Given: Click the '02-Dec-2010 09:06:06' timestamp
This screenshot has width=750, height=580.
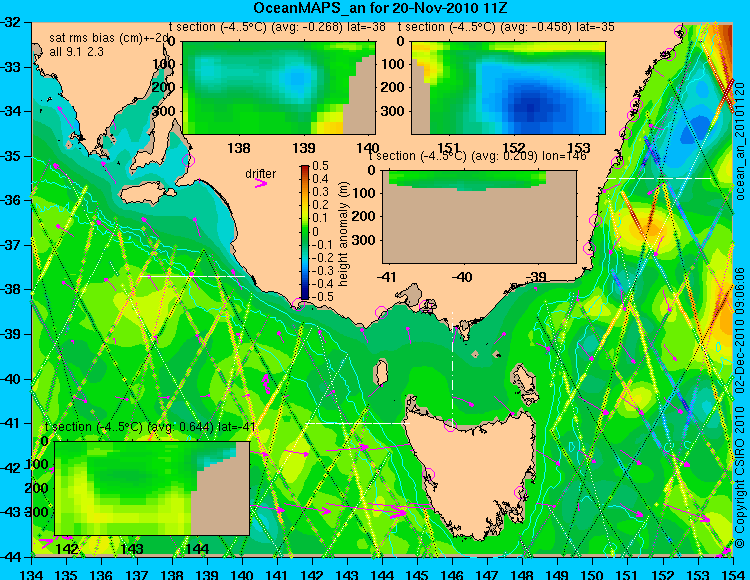Looking at the screenshot, I should (x=740, y=330).
